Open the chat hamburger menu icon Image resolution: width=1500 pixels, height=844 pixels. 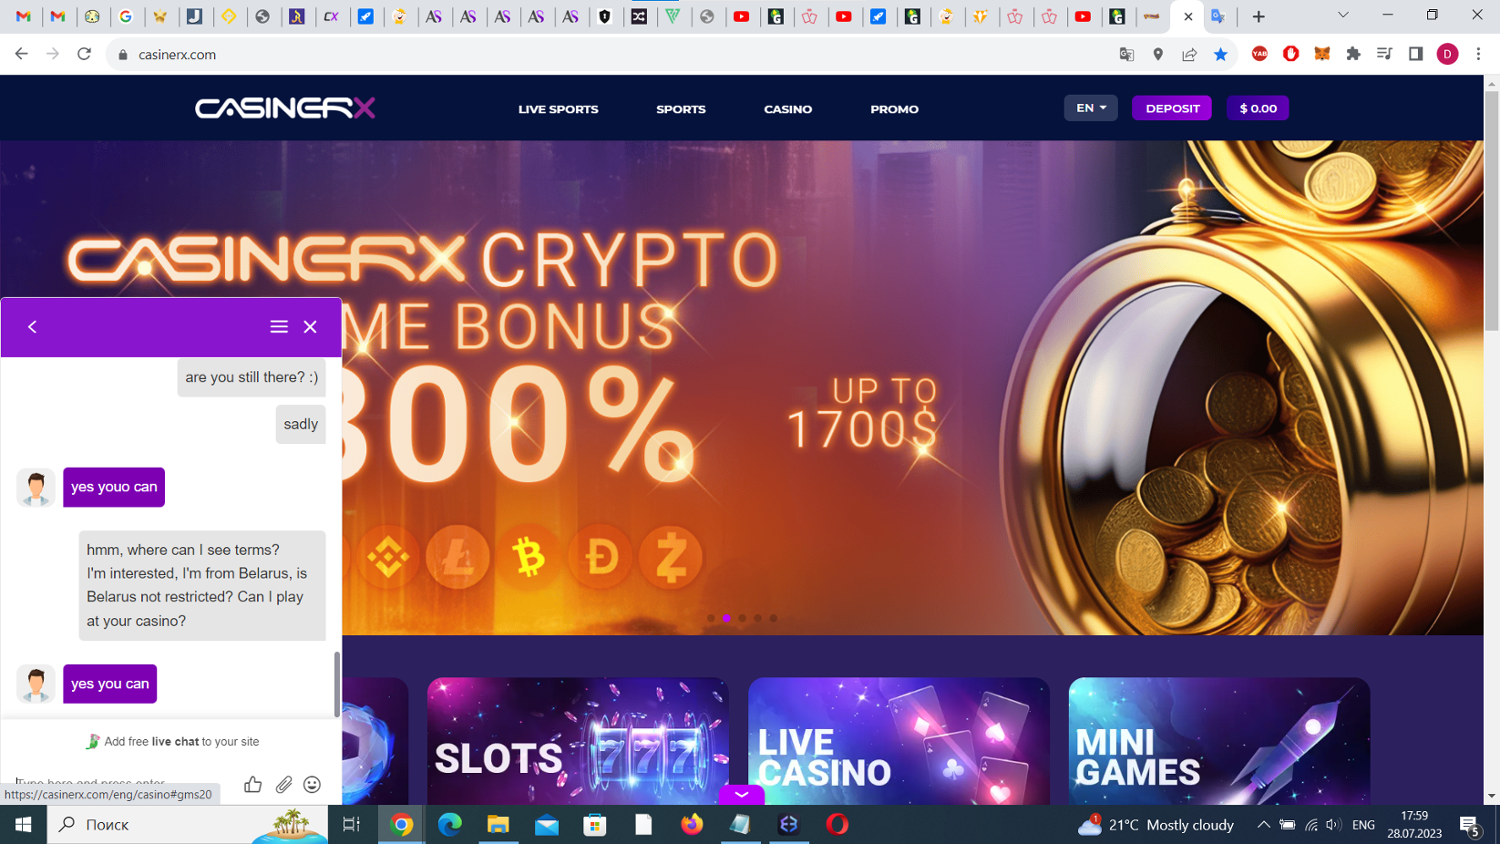(x=279, y=327)
